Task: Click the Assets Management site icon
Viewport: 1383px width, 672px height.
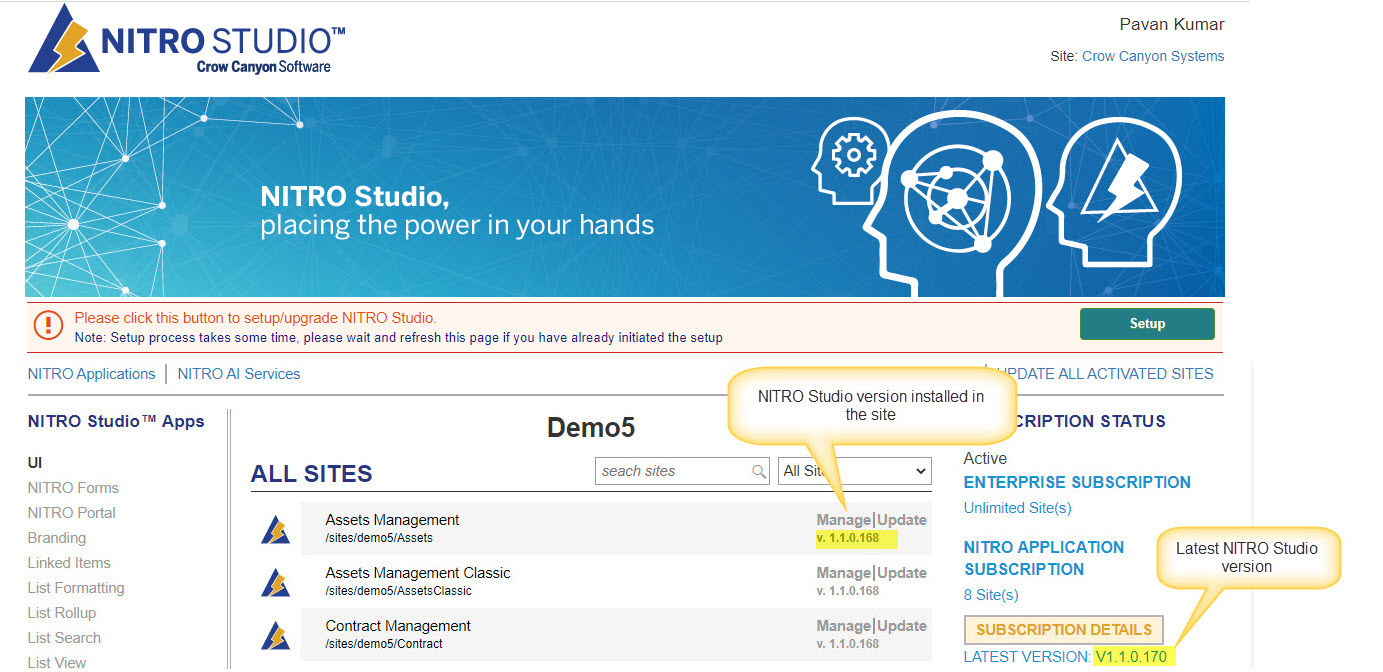Action: click(x=275, y=529)
